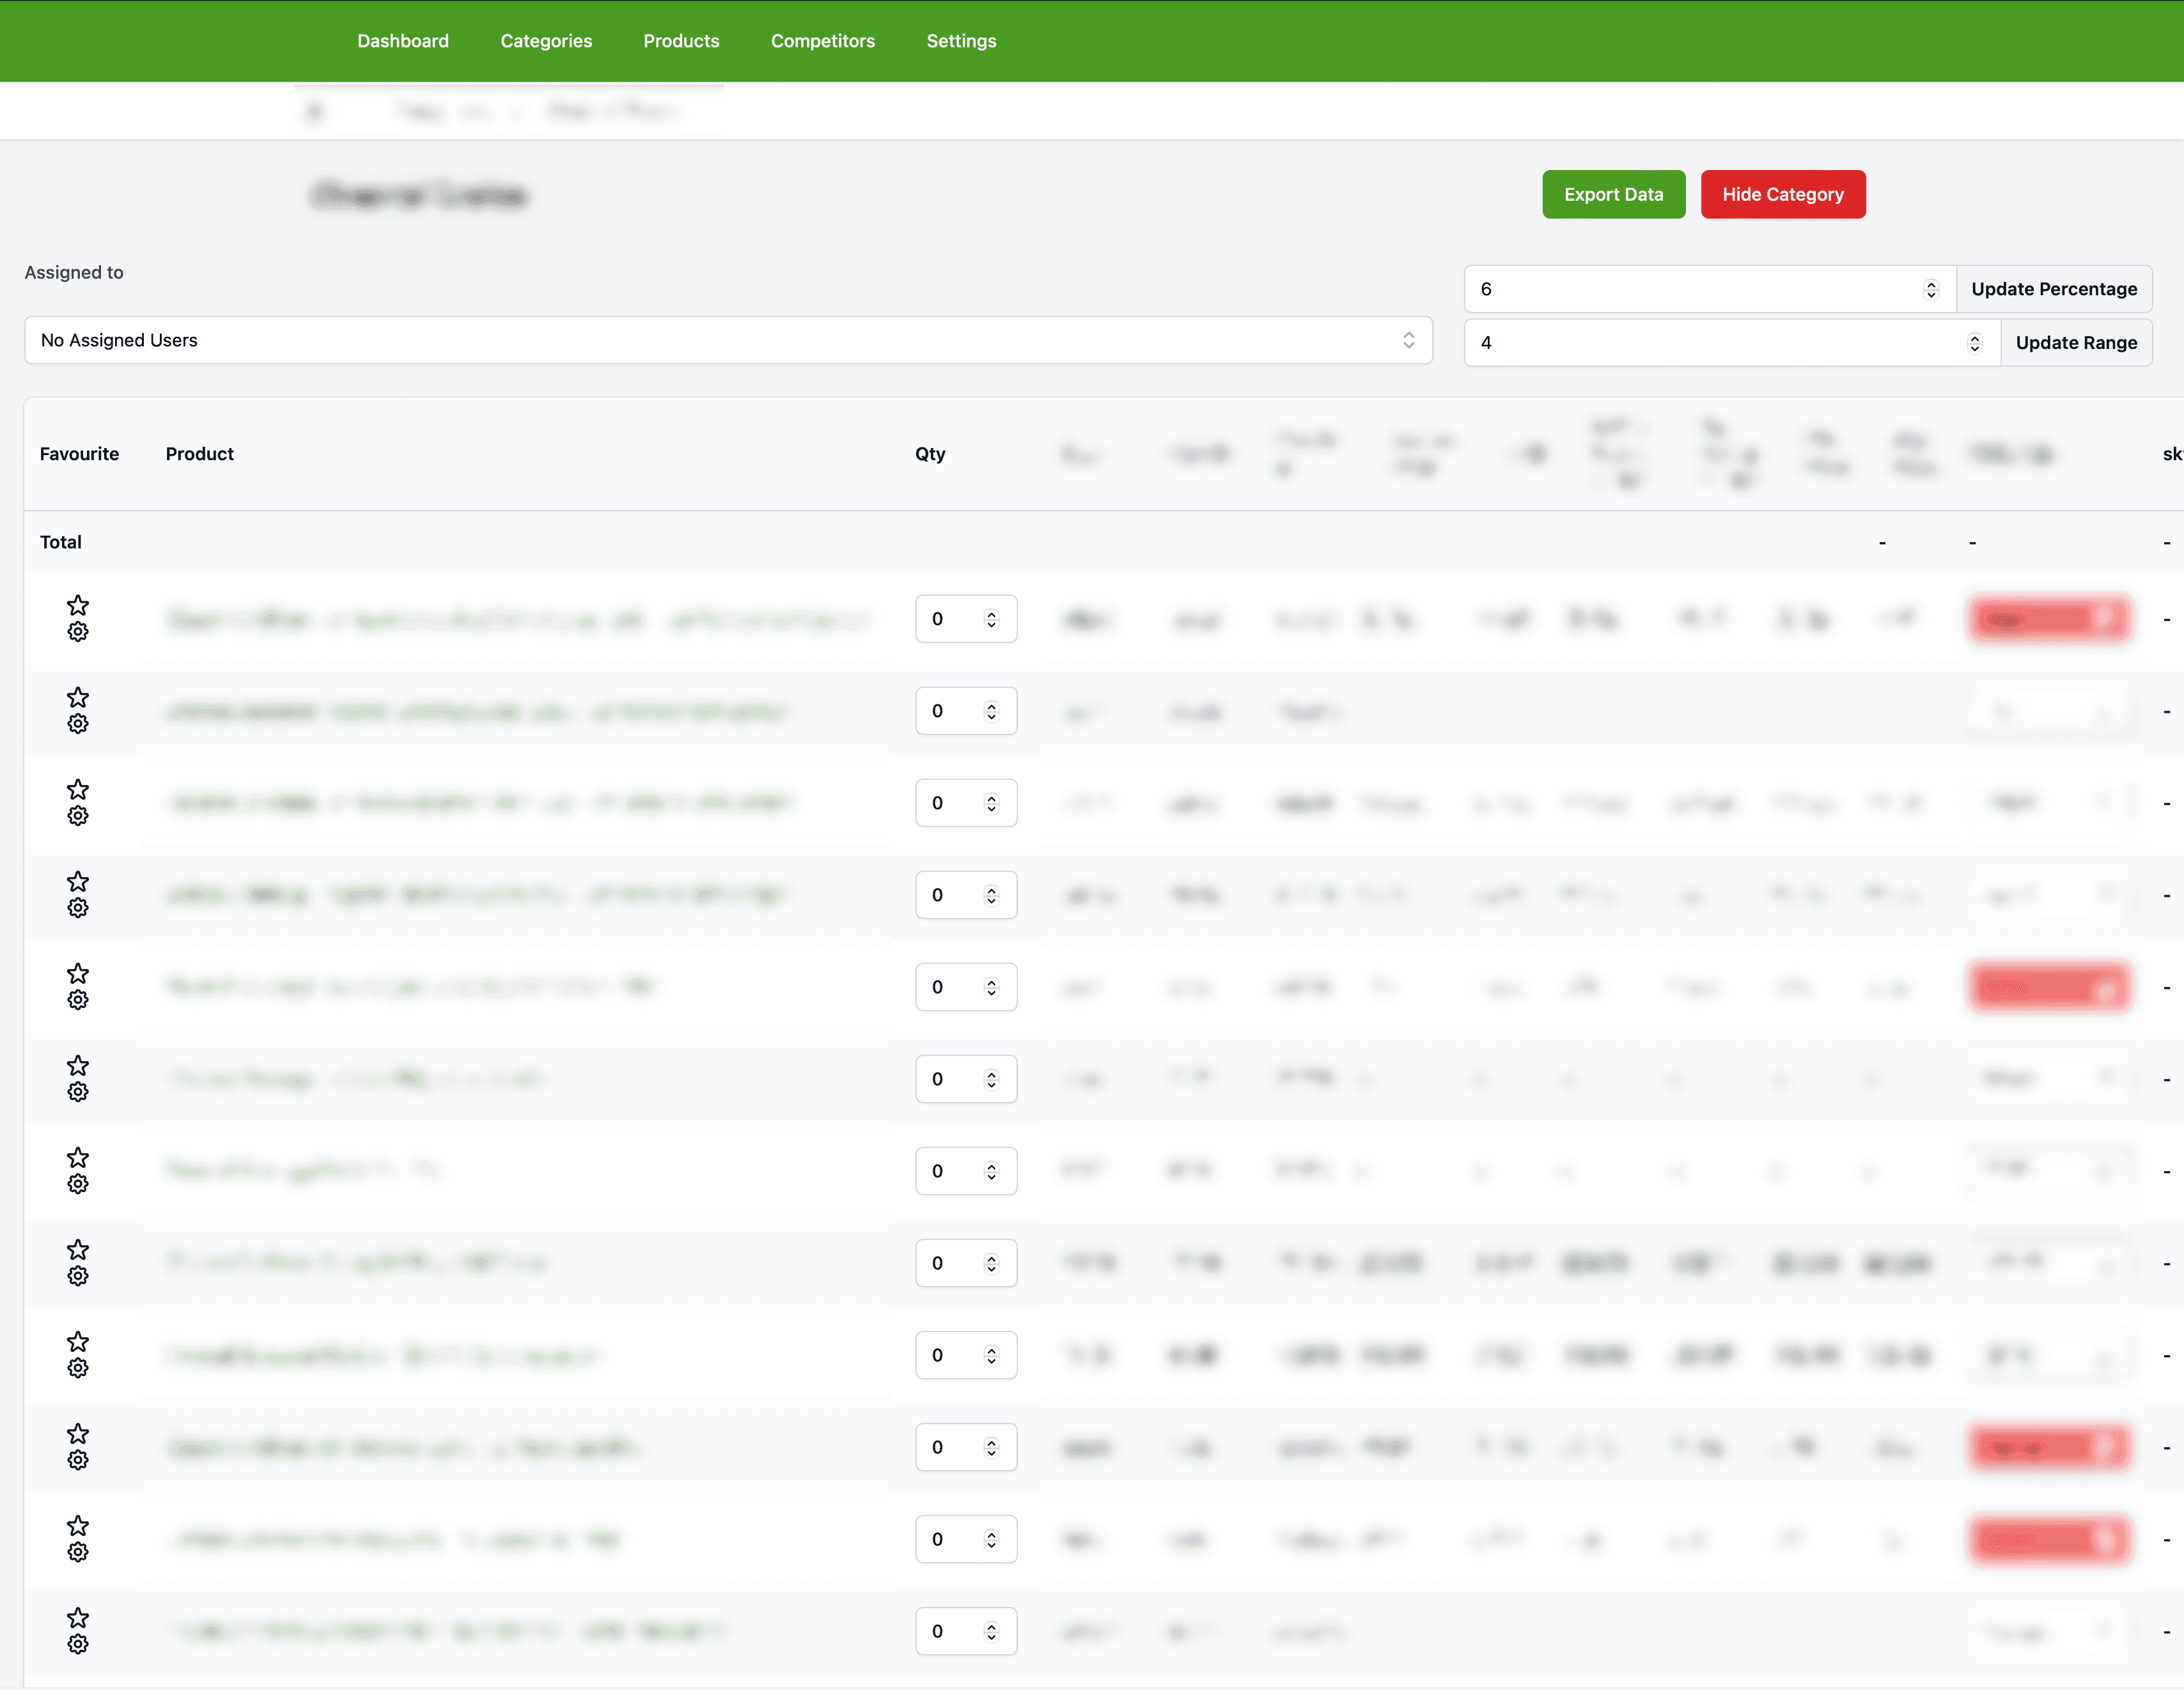Click the Export Data button
Screen dimensions: 2184x1690
click(x=1613, y=194)
